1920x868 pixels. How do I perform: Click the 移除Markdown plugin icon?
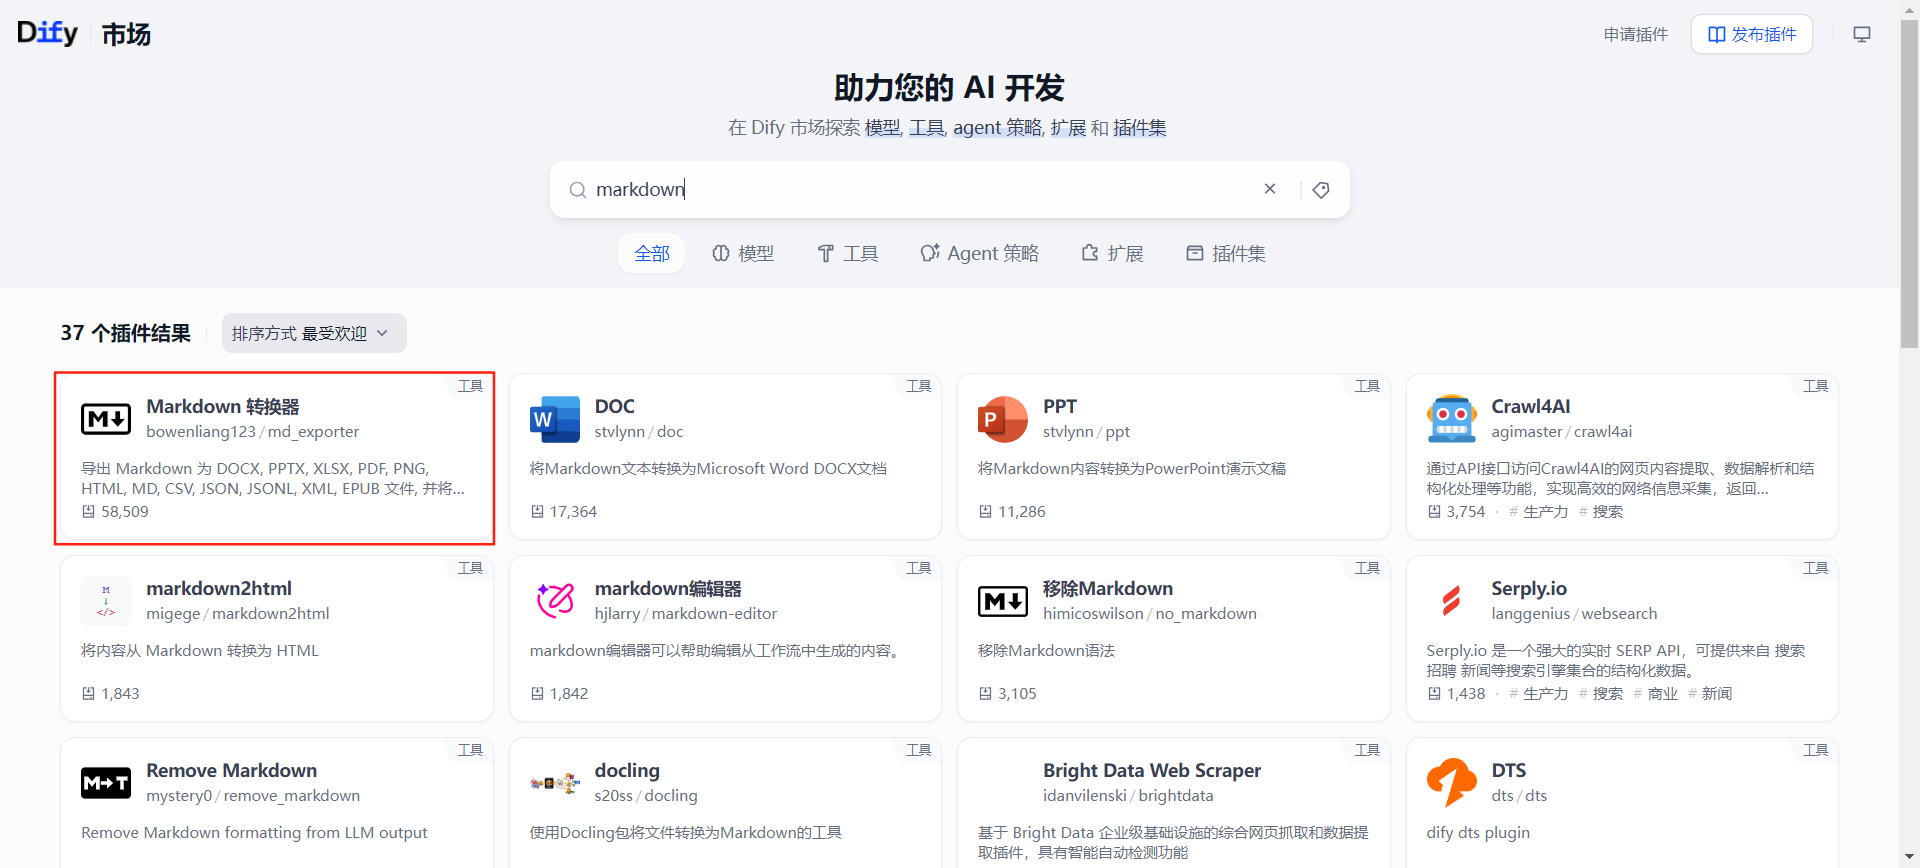click(1003, 601)
